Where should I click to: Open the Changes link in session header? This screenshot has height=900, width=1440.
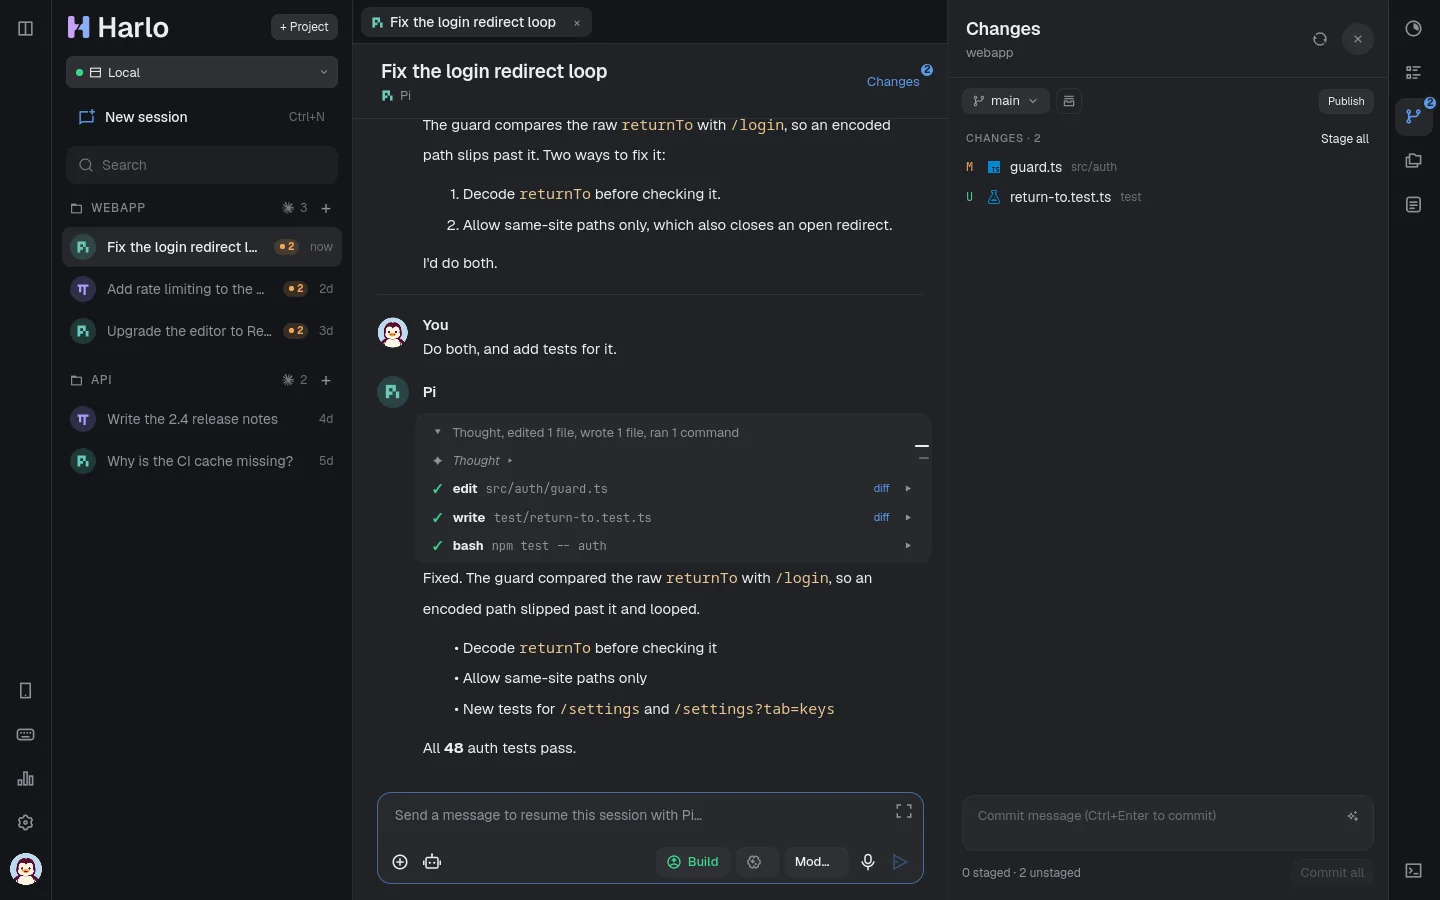coord(893,82)
